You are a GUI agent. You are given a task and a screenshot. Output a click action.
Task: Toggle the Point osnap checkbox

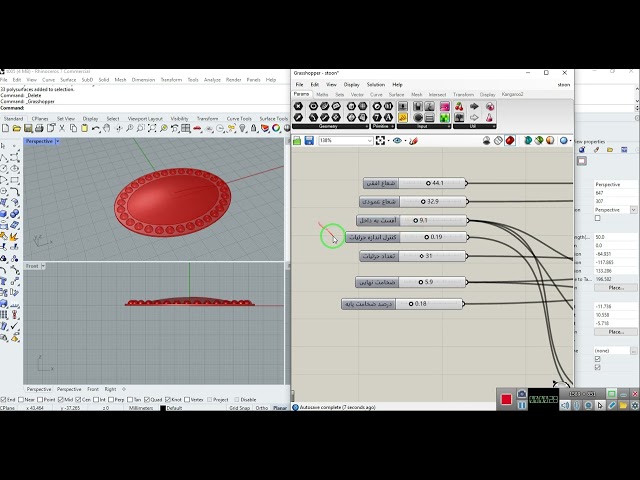point(40,400)
